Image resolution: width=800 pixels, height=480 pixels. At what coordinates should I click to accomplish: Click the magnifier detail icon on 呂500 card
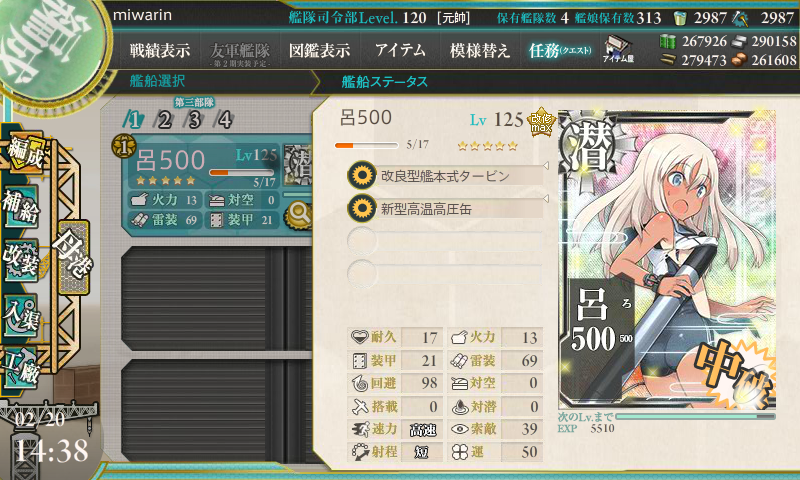[x=299, y=214]
